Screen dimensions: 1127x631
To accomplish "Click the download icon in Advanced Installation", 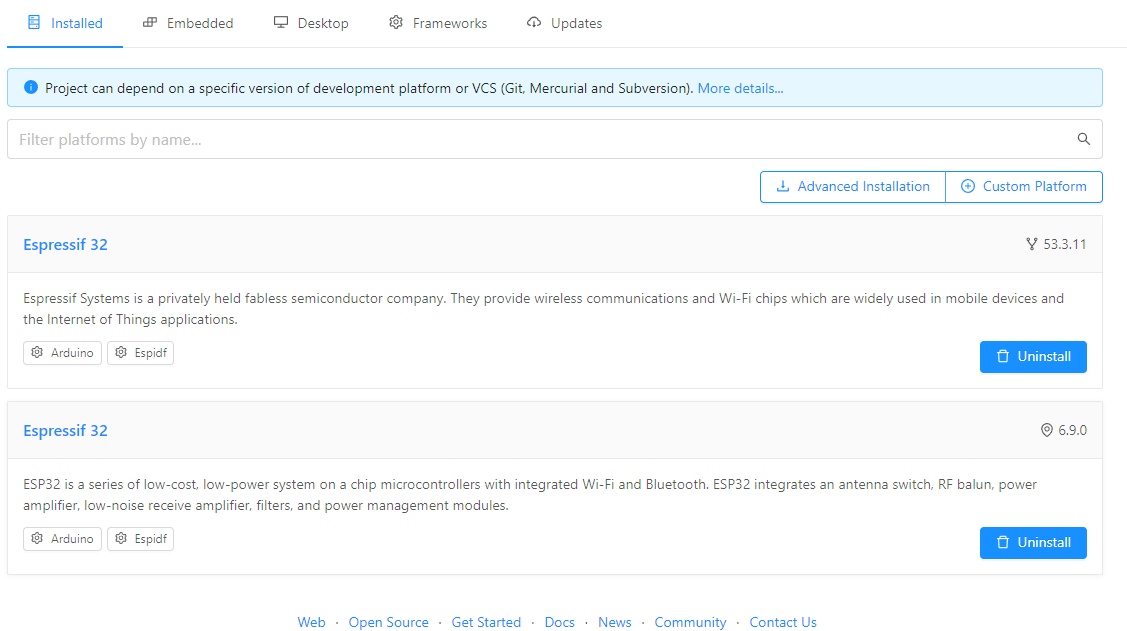I will tap(783, 186).
